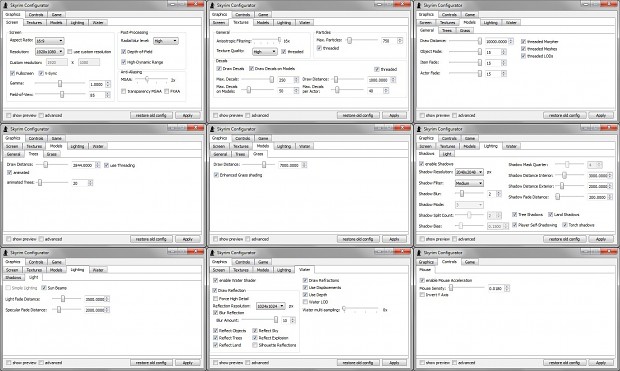
Task: Click the Blur Amount slider in the Water settings
Action: [260, 320]
